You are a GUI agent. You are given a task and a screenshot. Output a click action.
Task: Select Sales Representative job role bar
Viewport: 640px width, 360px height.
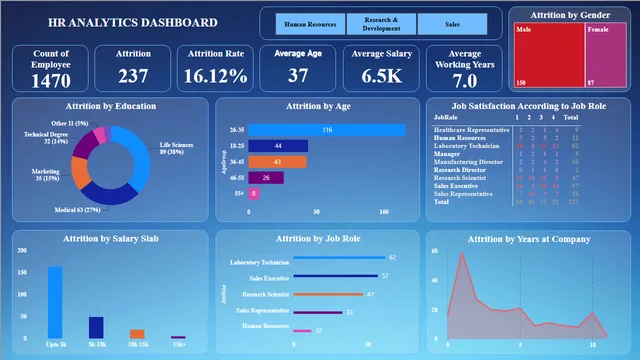click(318, 313)
